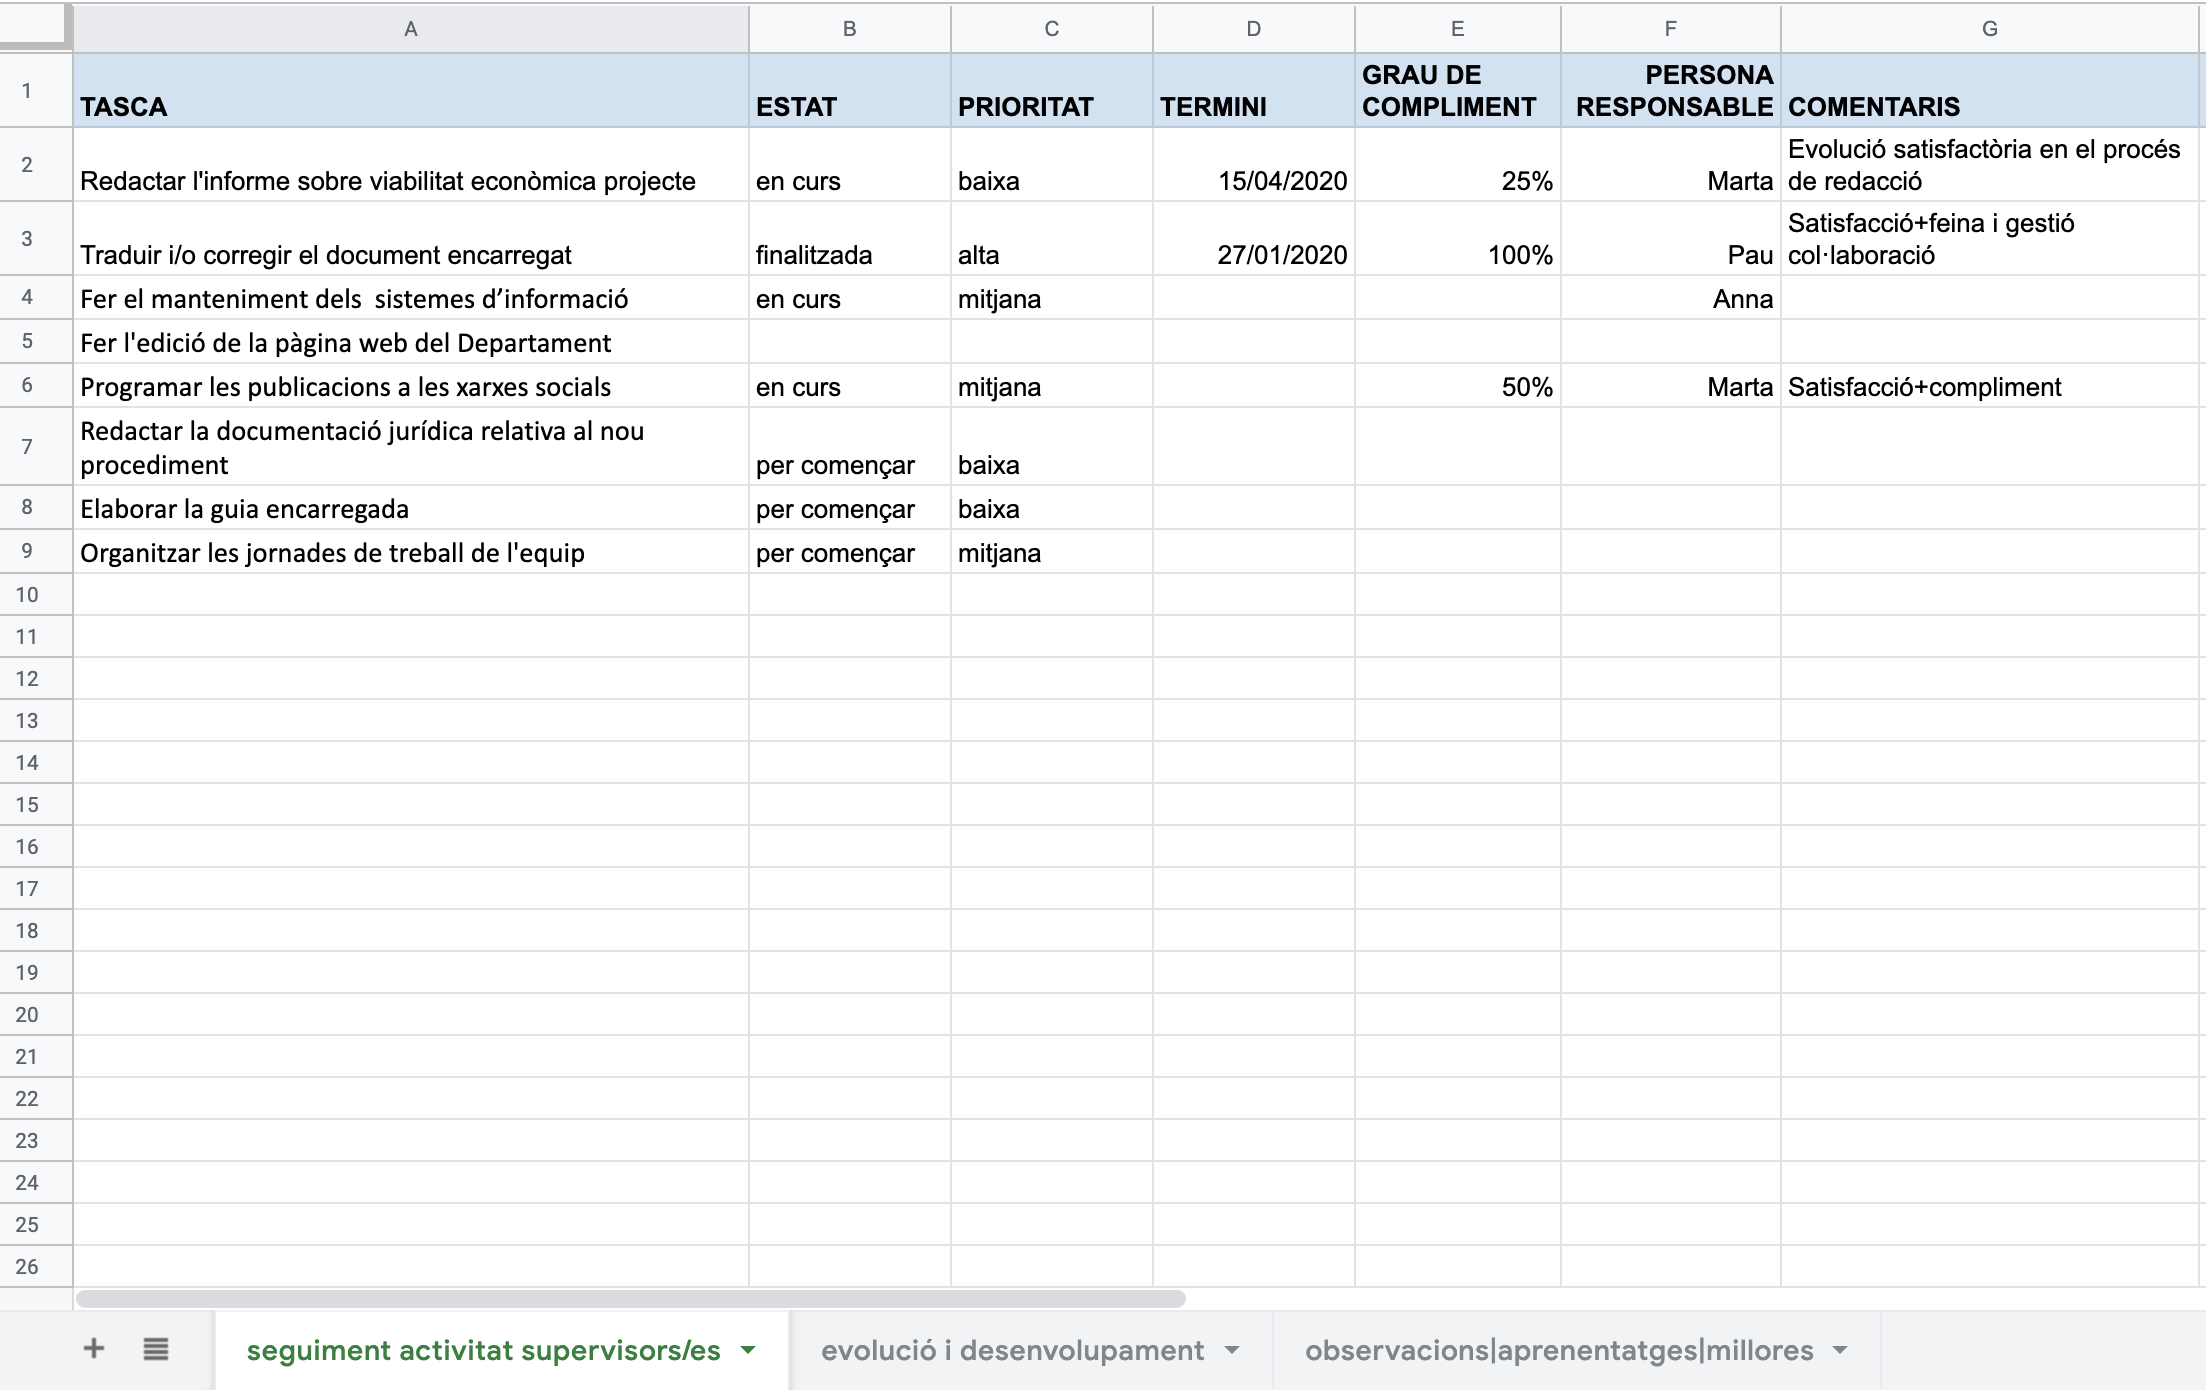Select row 7 header
This screenshot has width=2206, height=1390.
tap(27, 447)
